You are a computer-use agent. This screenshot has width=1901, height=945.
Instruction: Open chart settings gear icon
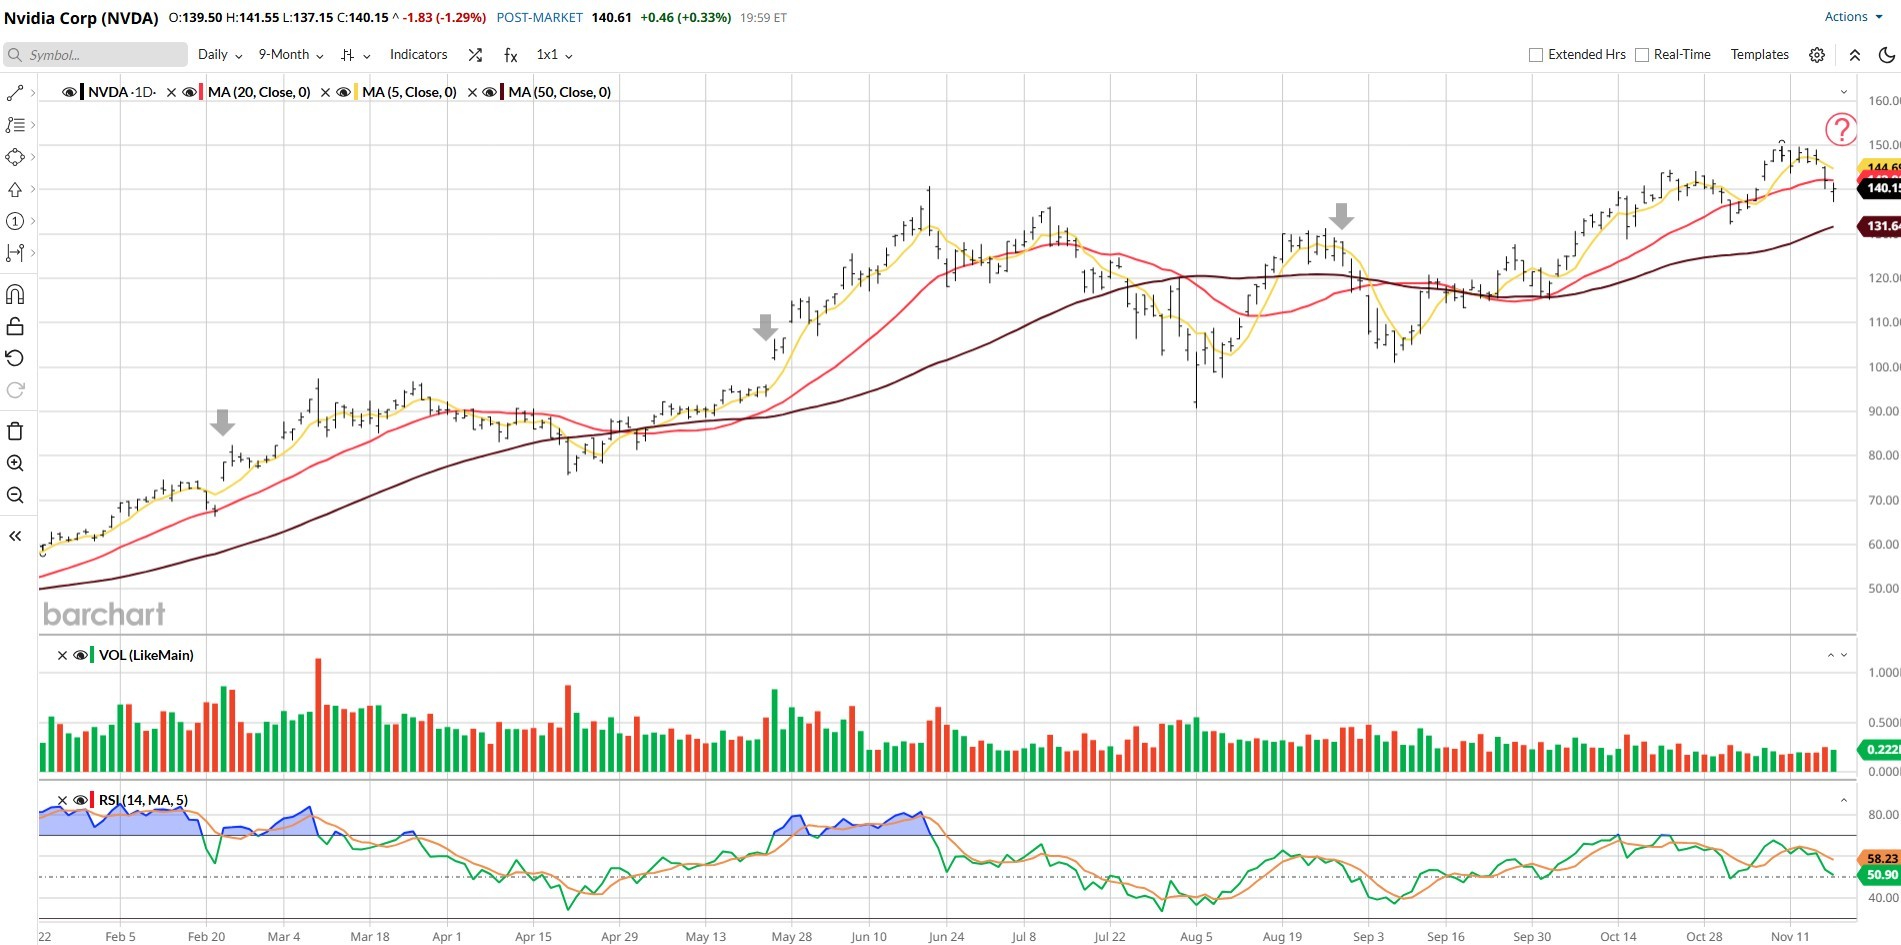pyautogui.click(x=1817, y=55)
